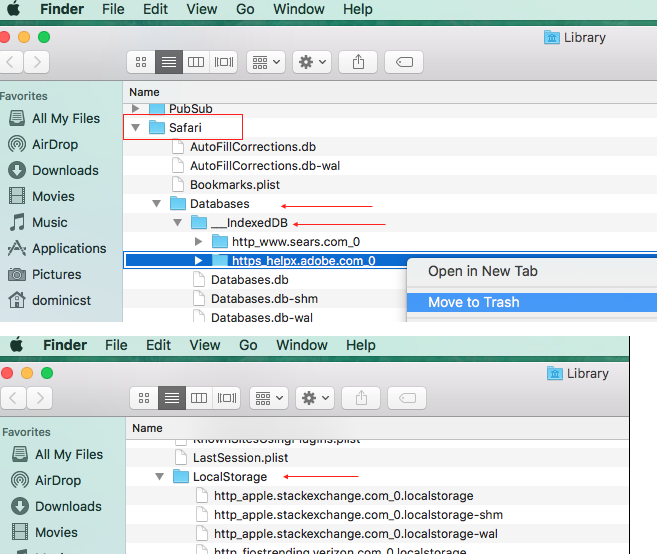This screenshot has width=657, height=554.
Task: Click Share button in top window toolbar
Action: (358, 62)
